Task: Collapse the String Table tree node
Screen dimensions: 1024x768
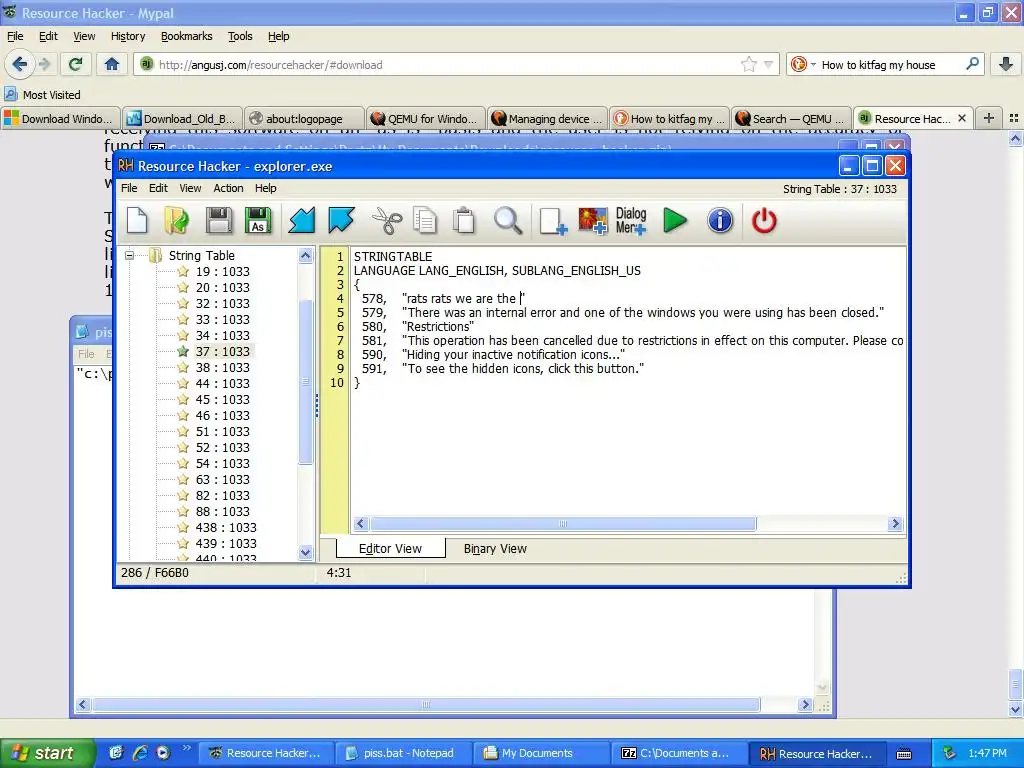Action: pyautogui.click(x=129, y=255)
